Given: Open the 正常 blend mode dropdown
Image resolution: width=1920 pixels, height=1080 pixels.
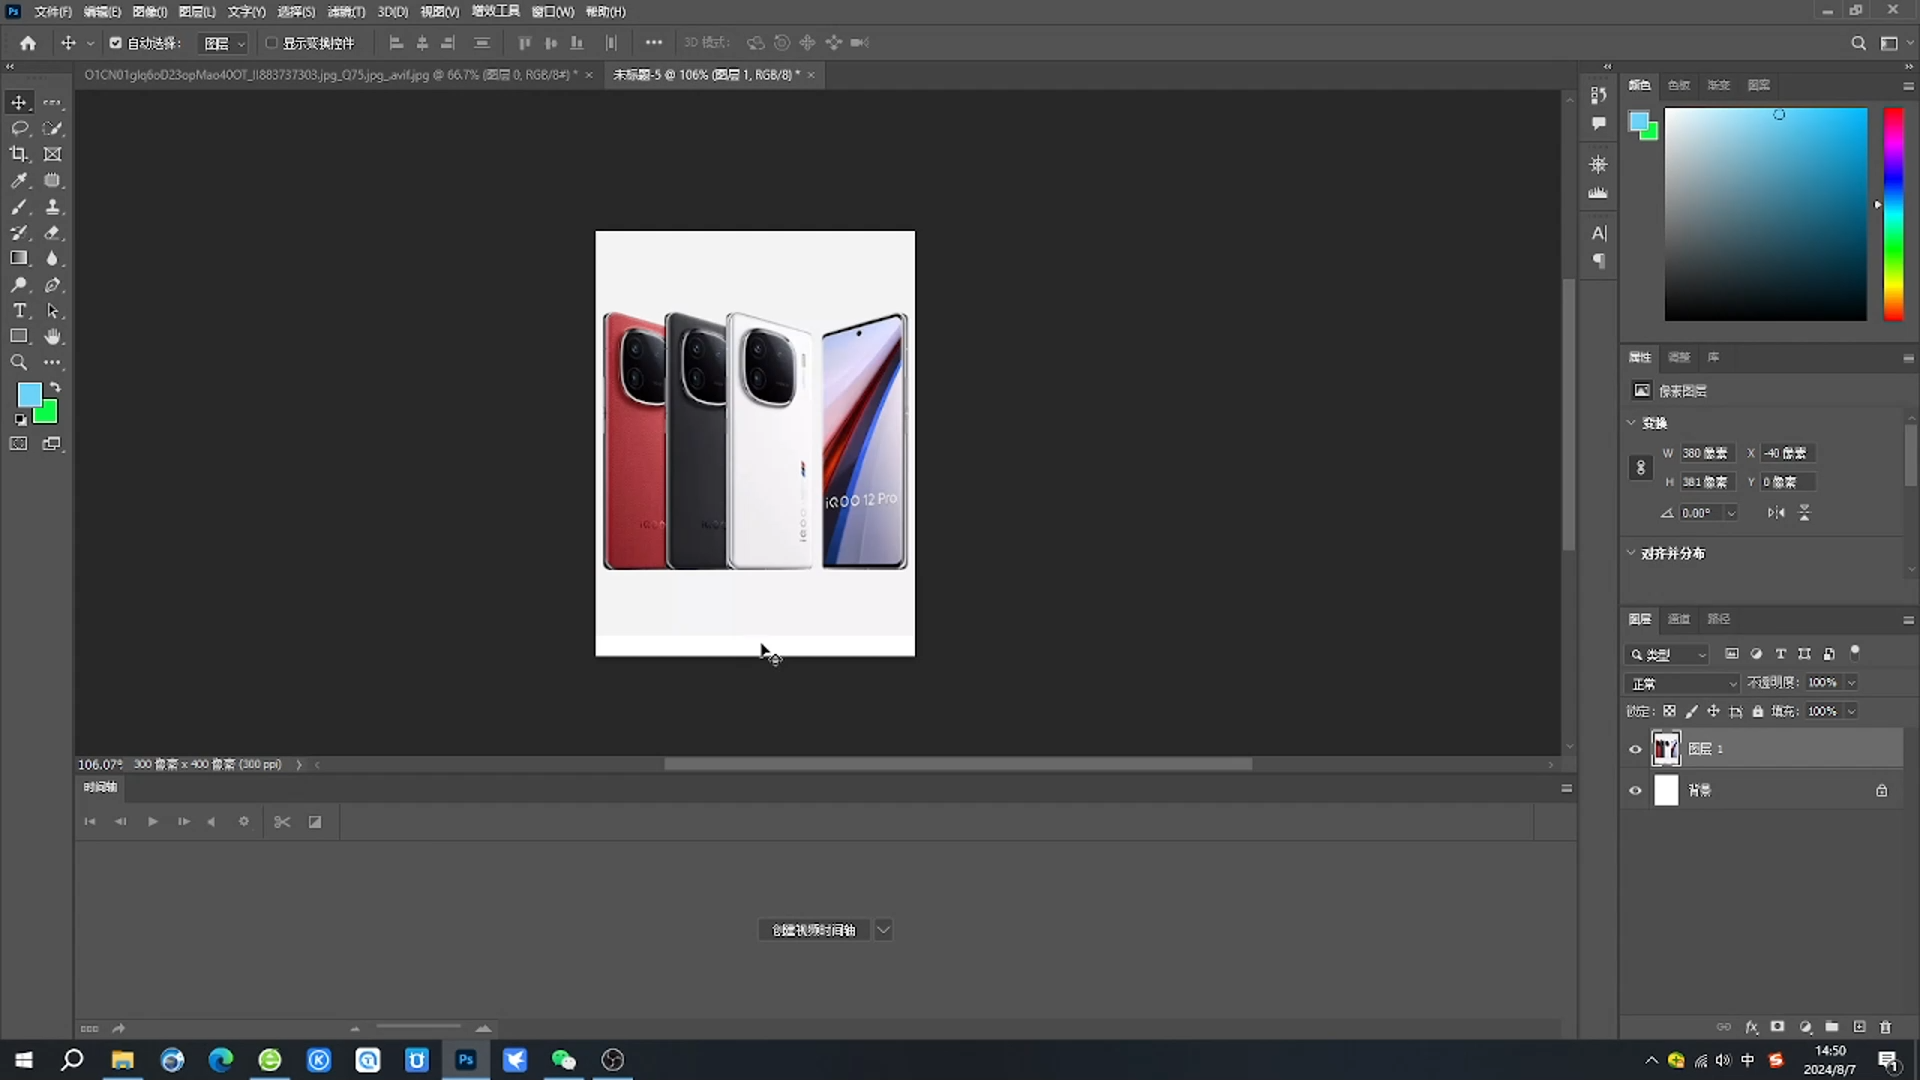Looking at the screenshot, I should (1684, 684).
